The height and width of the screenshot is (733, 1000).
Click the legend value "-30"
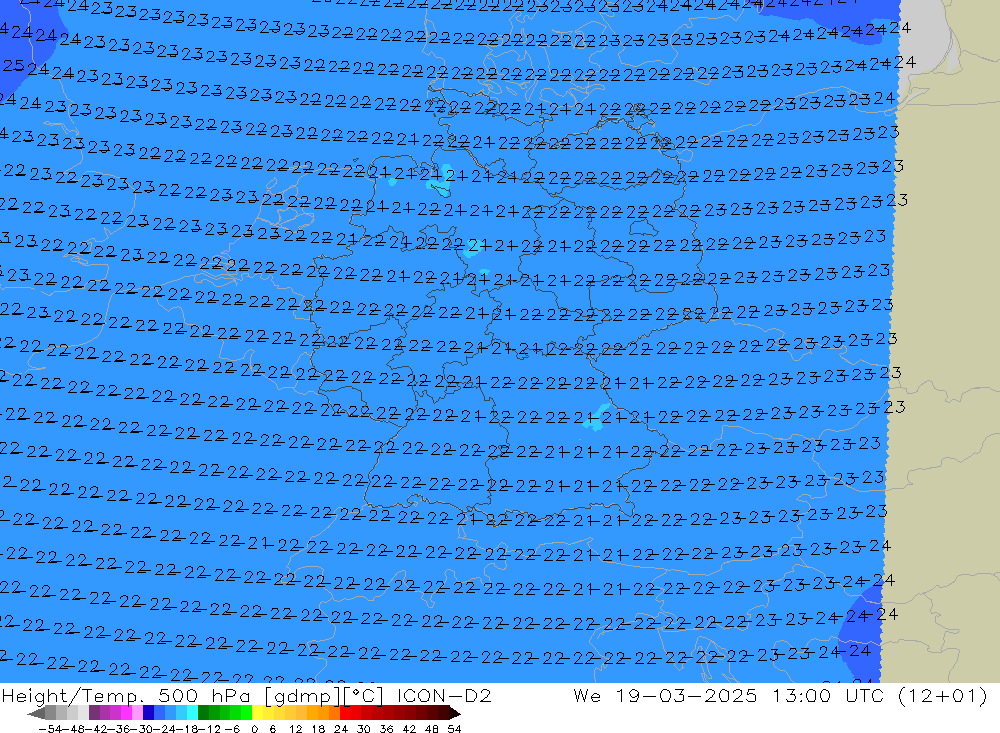click(143, 729)
